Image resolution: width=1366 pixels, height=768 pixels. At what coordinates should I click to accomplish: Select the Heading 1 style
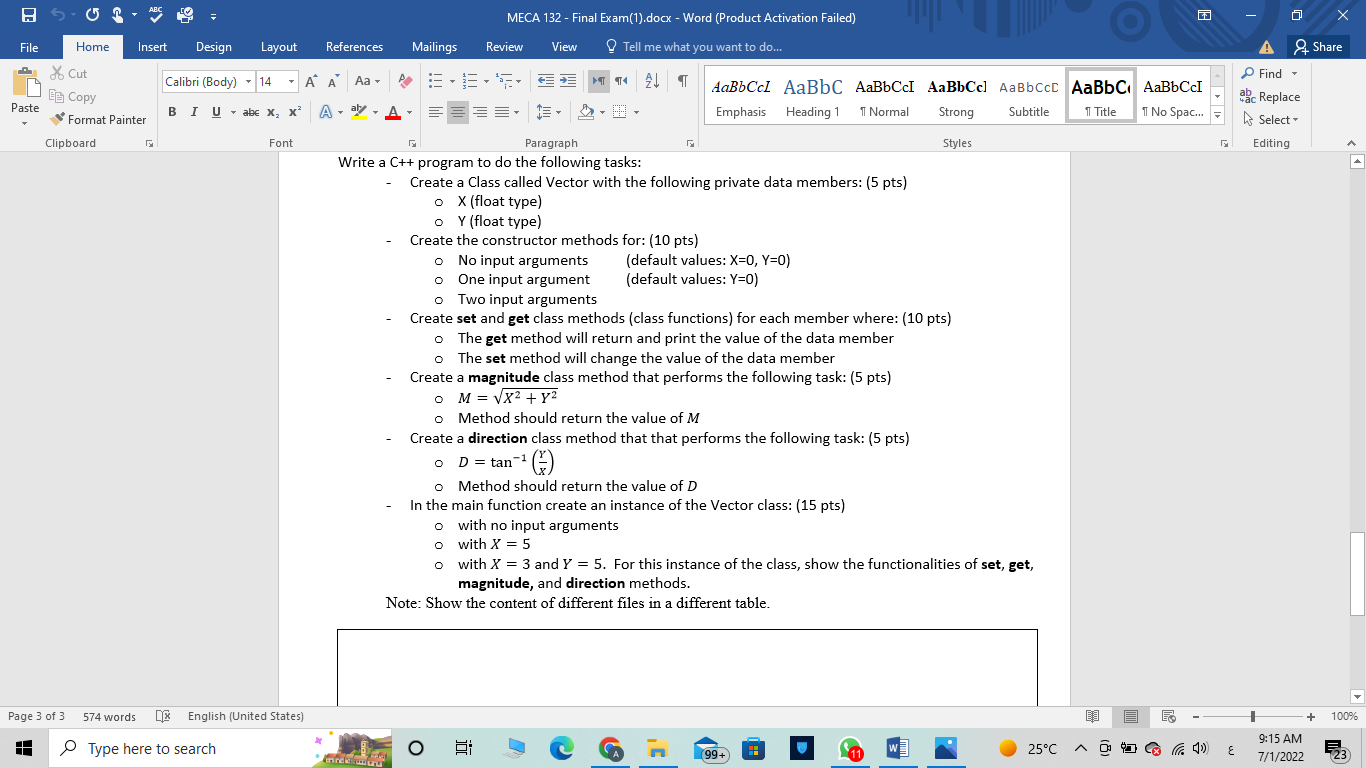point(812,95)
